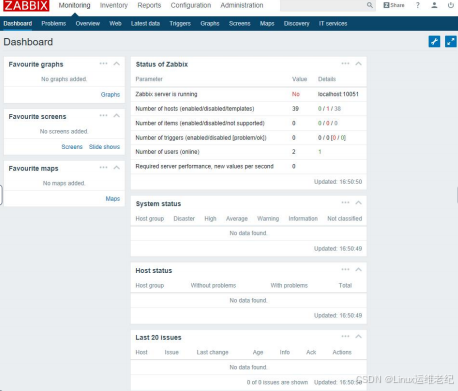Go to the Maps submenu
Image resolution: width=458 pixels, height=391 pixels.
coord(267,24)
